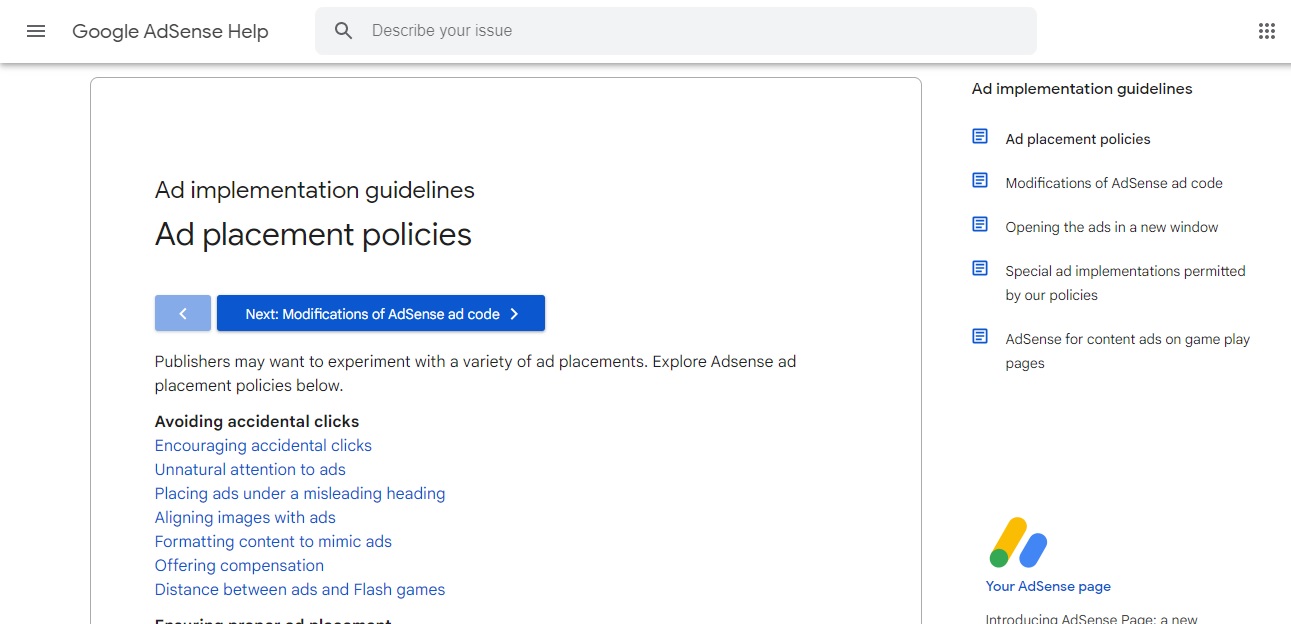Click the article icon beside Opening the ads in a new window

980,225
